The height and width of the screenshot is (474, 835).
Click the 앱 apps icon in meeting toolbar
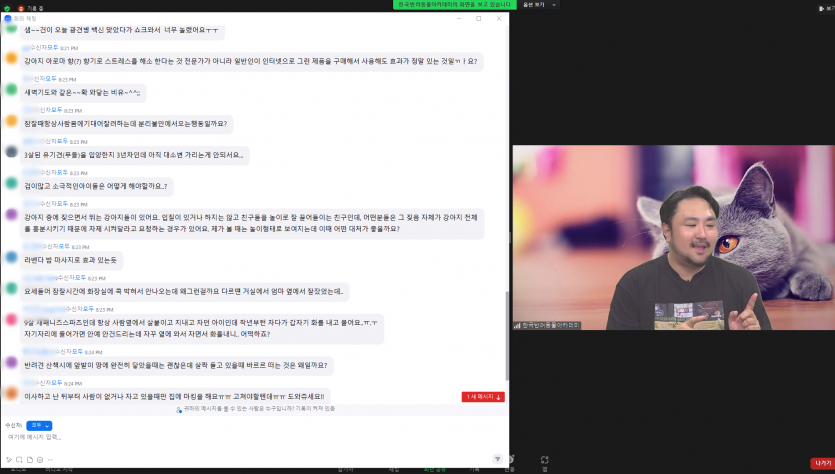coord(544,462)
